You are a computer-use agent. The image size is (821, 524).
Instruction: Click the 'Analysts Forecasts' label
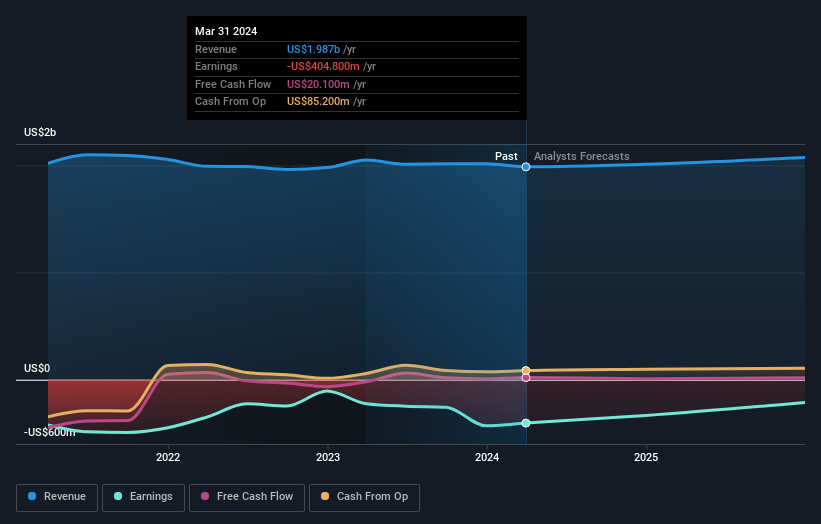pos(581,157)
